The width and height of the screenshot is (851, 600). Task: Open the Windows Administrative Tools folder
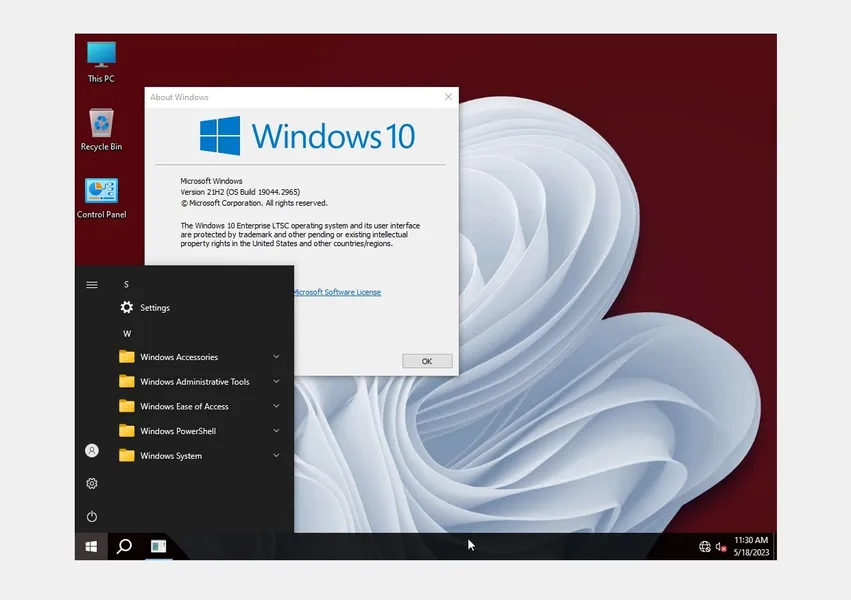point(201,382)
